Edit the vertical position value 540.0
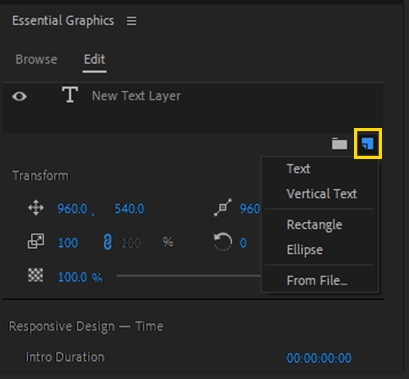 pyautogui.click(x=129, y=209)
